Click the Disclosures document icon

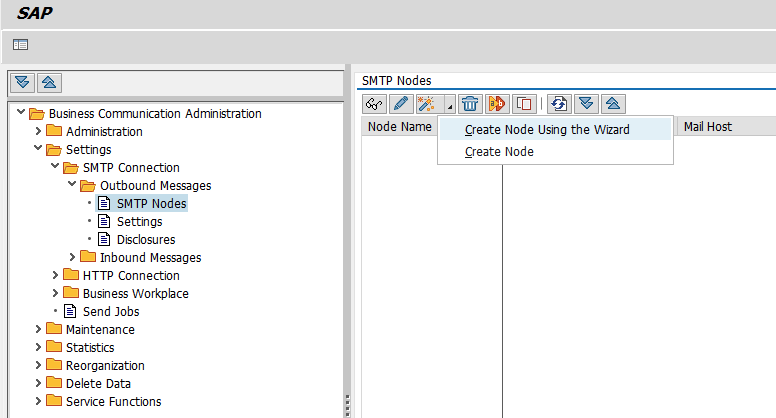(x=104, y=239)
